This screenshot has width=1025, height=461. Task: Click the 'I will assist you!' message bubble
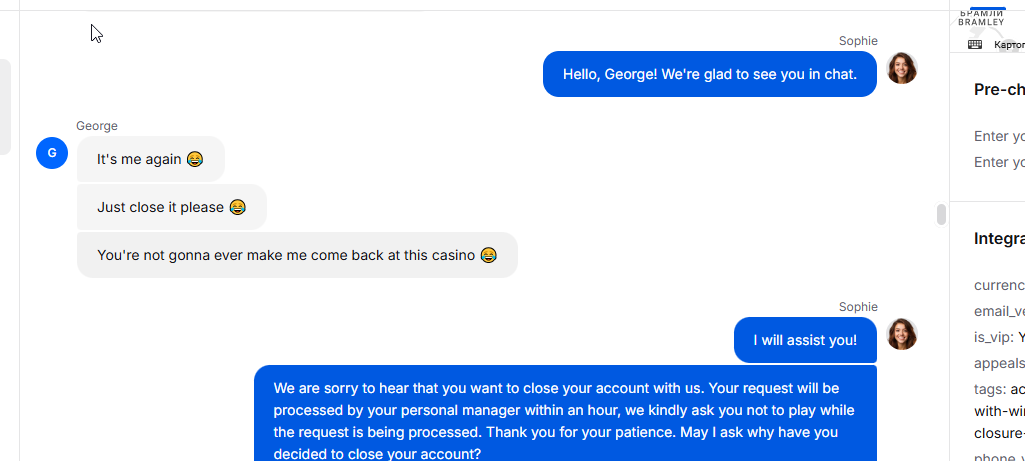coord(805,340)
